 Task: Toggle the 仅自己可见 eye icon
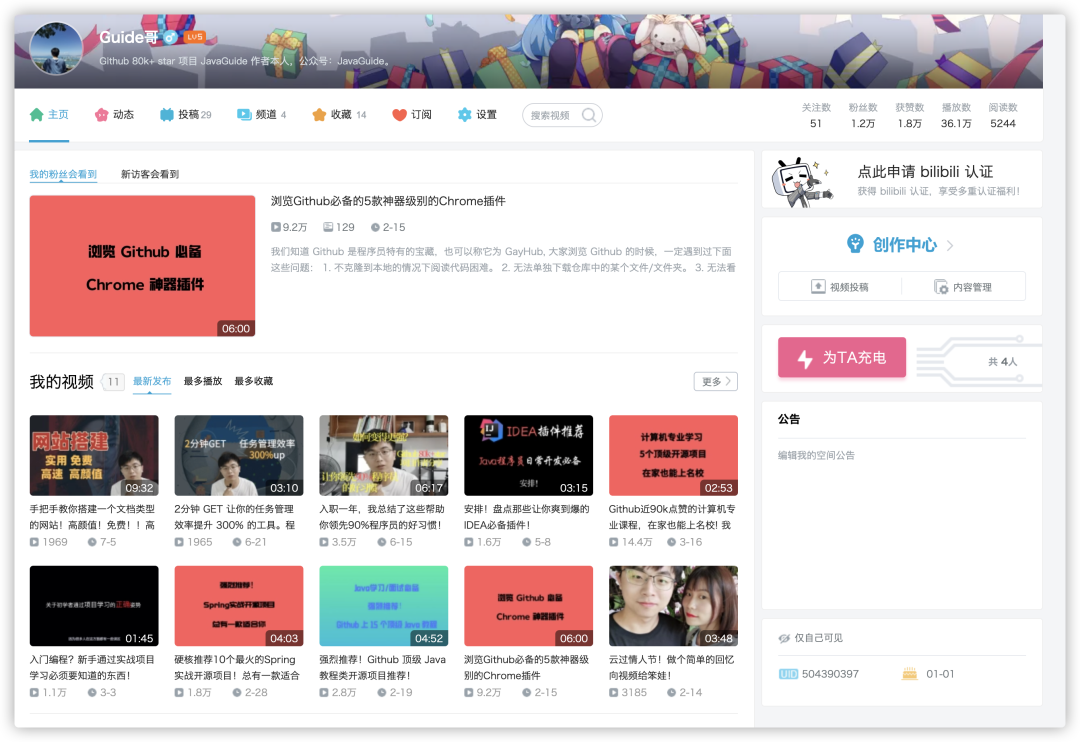point(784,638)
